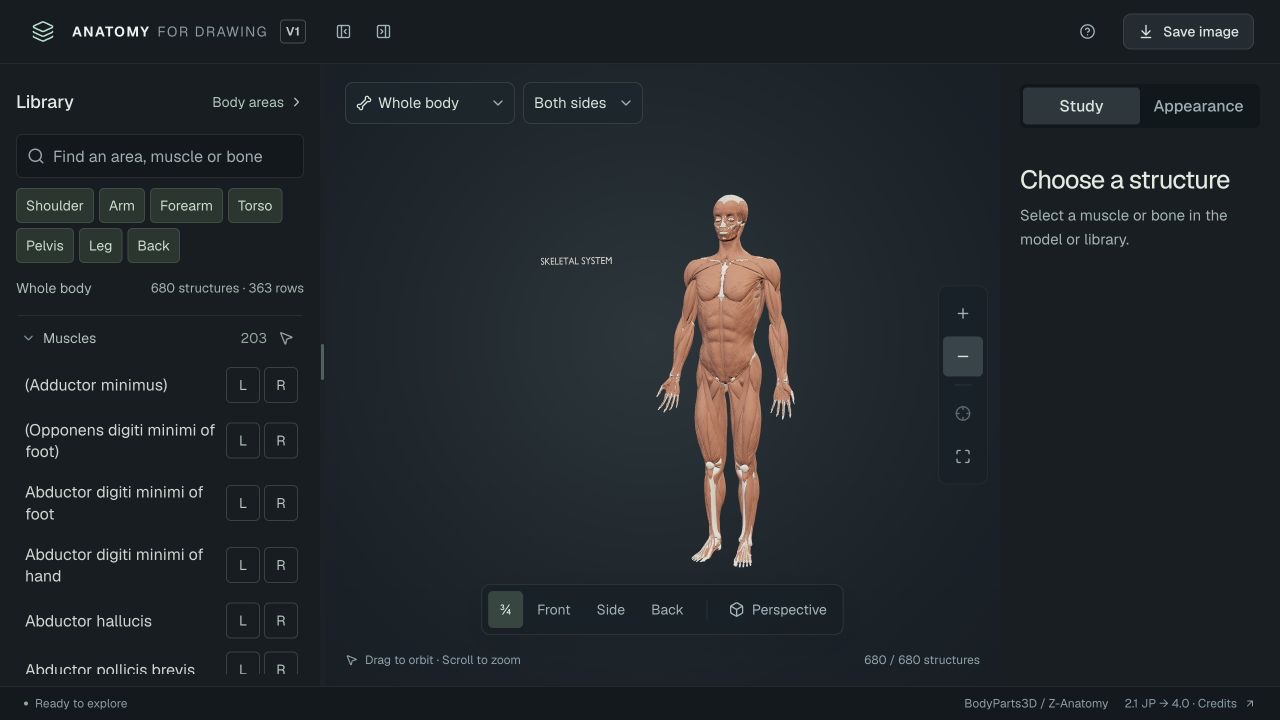Screen dimensions: 1280x720
Task: Click the V1 version badge
Action: [x=293, y=32]
